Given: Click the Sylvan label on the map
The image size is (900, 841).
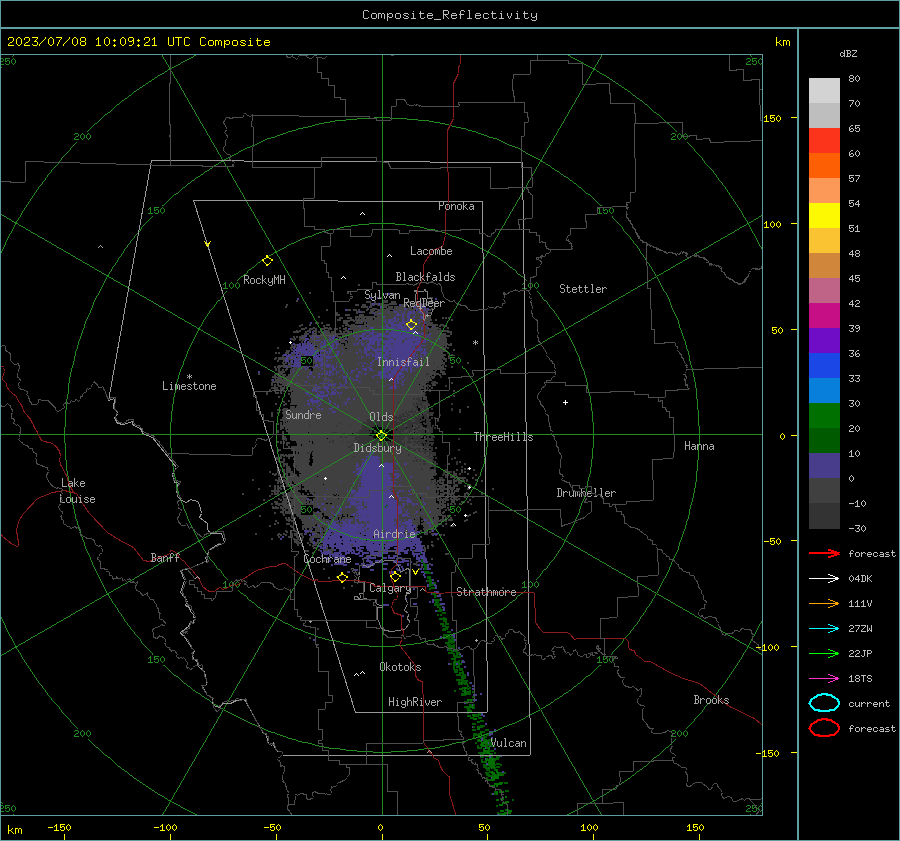Looking at the screenshot, I should click(382, 295).
